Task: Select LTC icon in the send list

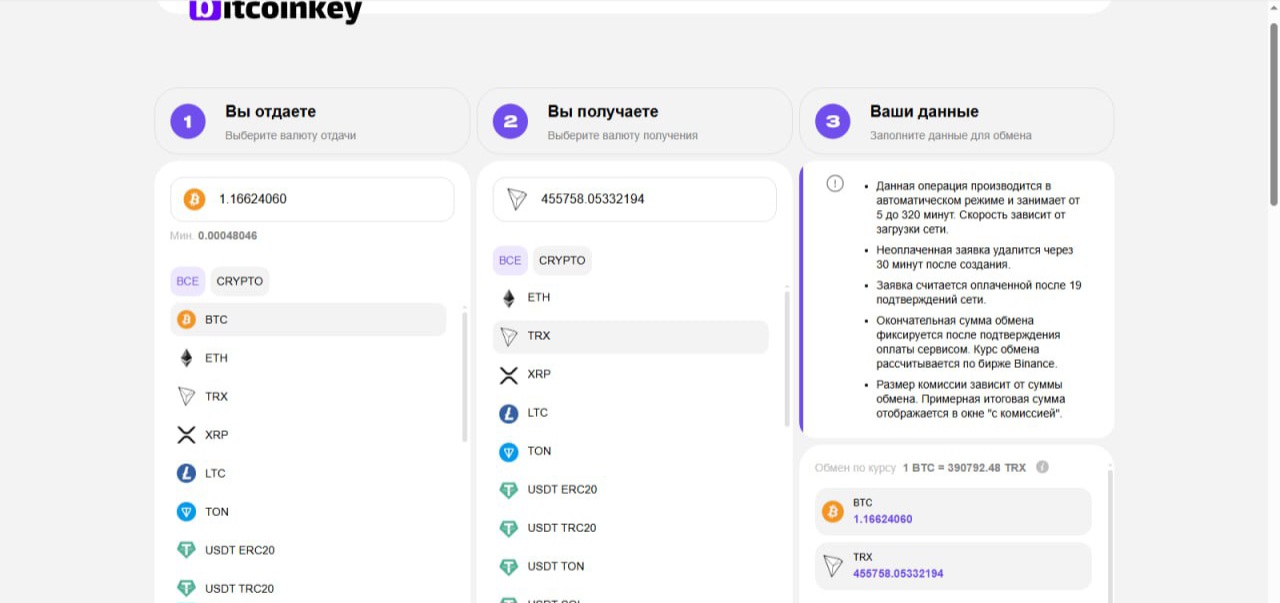Action: (x=186, y=473)
